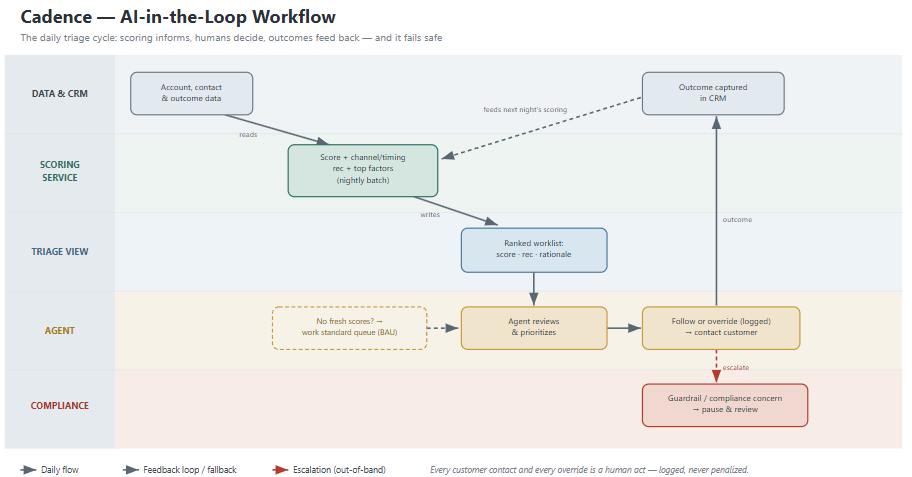912x477 pixels.
Task: Click the 'No fresh scores?' dashed box
Action: pyautogui.click(x=350, y=328)
